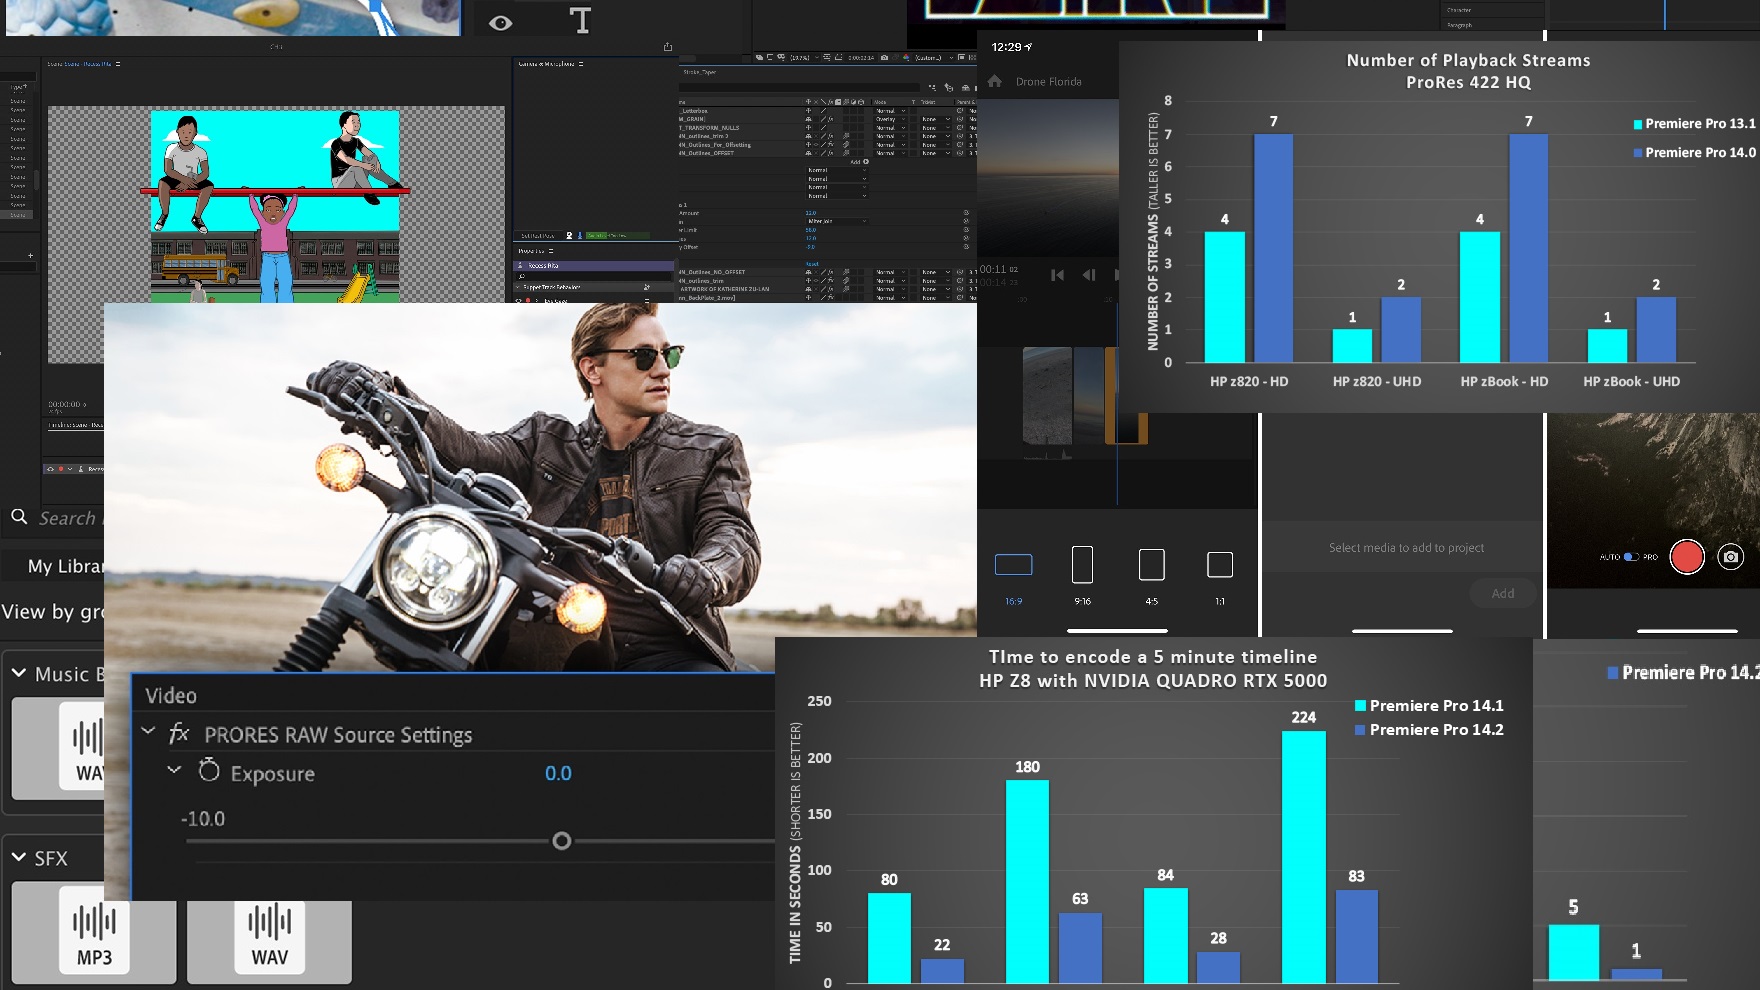
Task: Select the Type (T) tool icon
Action: [580, 21]
